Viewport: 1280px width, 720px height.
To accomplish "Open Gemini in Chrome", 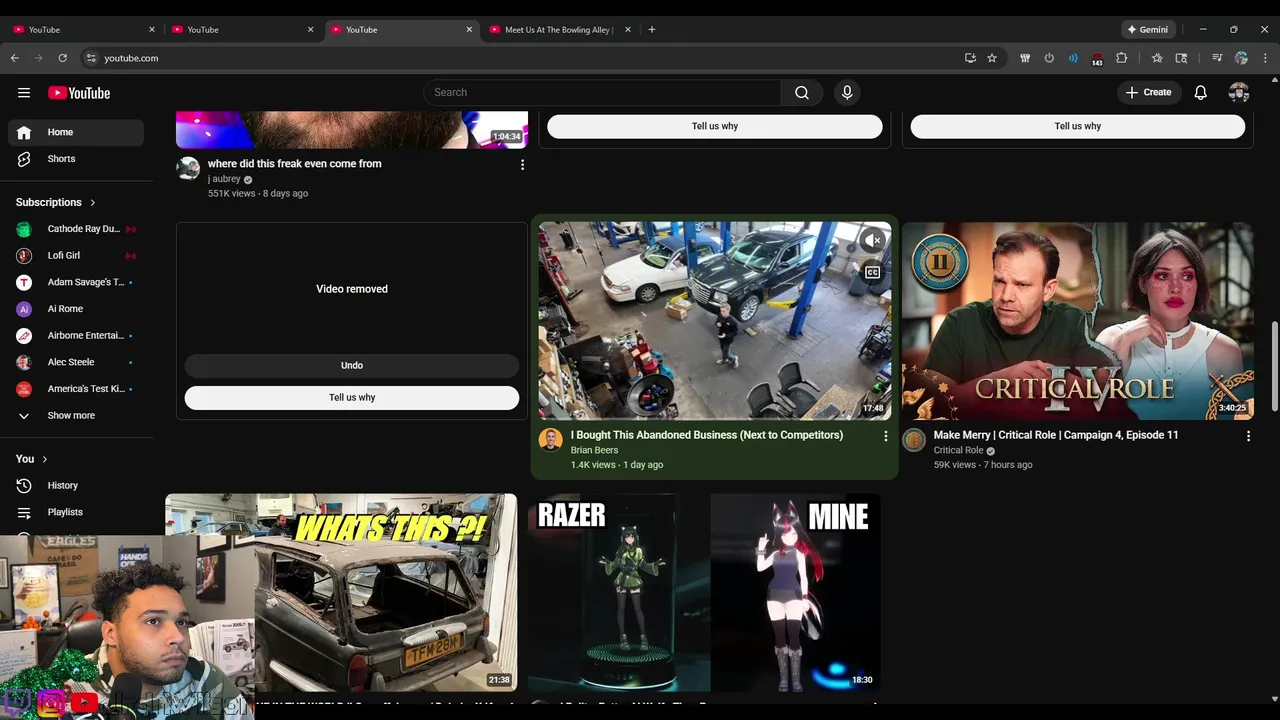I will pos(1148,30).
